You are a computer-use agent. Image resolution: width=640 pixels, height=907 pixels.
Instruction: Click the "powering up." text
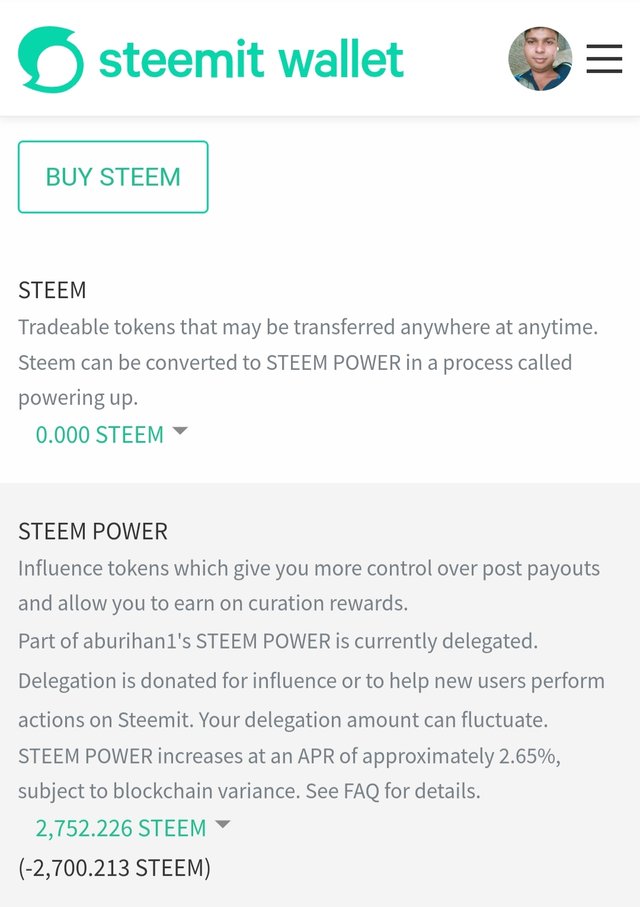[x=78, y=397]
